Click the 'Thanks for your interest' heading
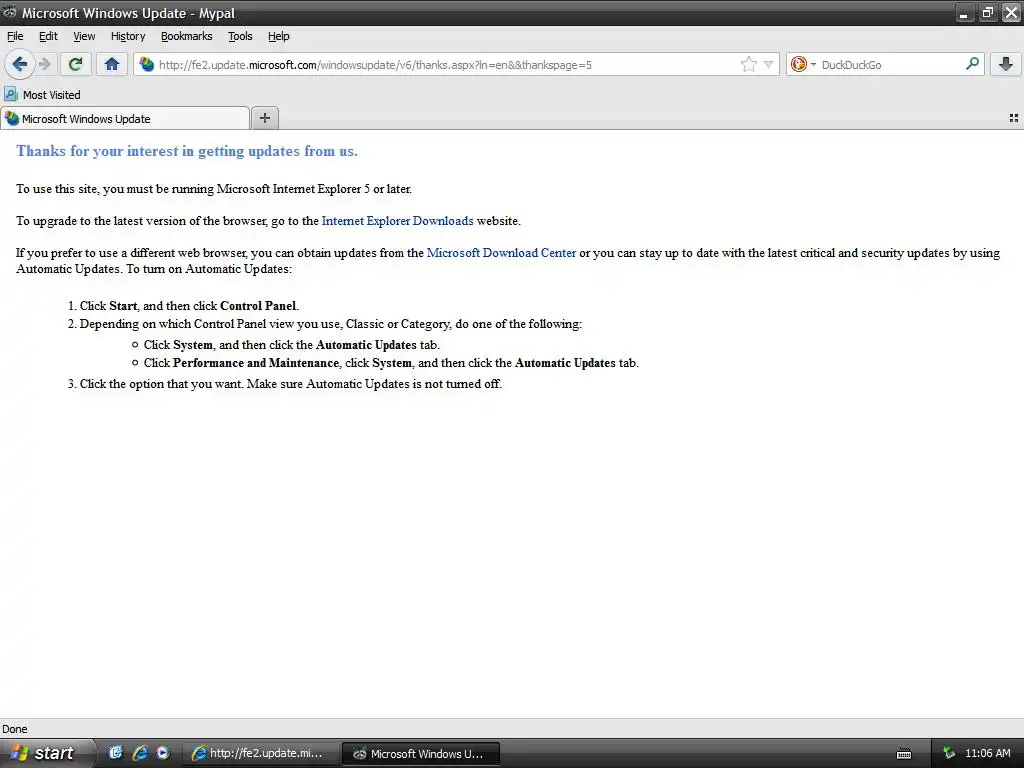1024x768 pixels. pos(187,151)
